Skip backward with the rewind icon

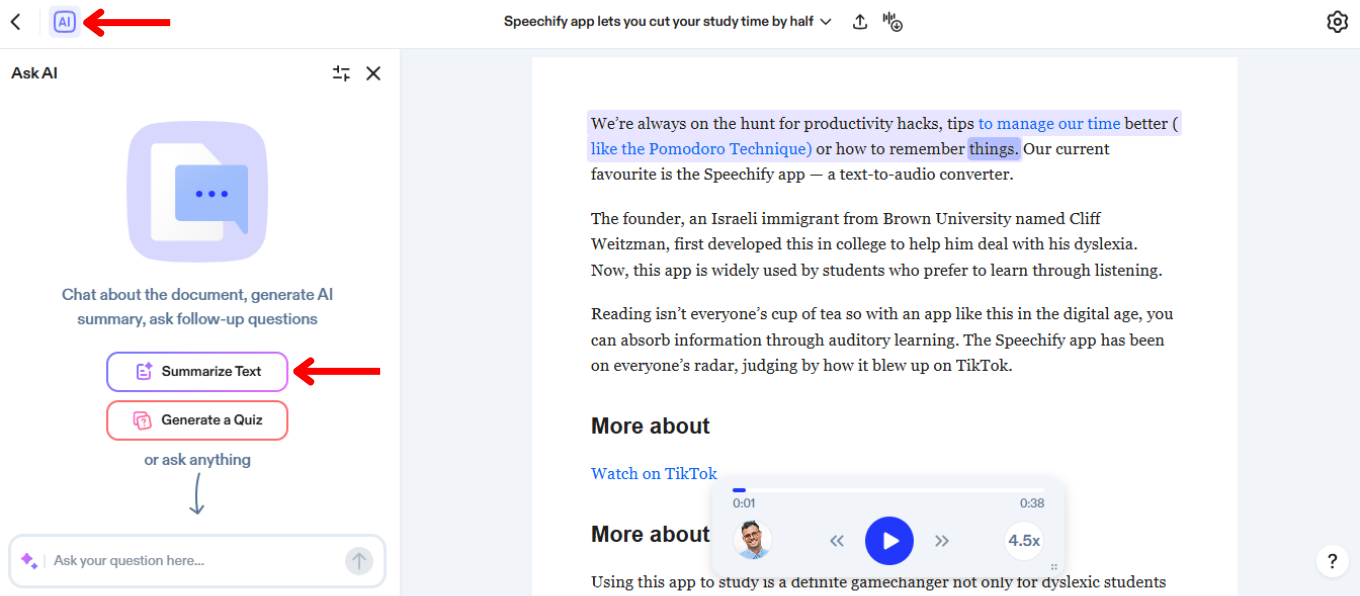837,541
